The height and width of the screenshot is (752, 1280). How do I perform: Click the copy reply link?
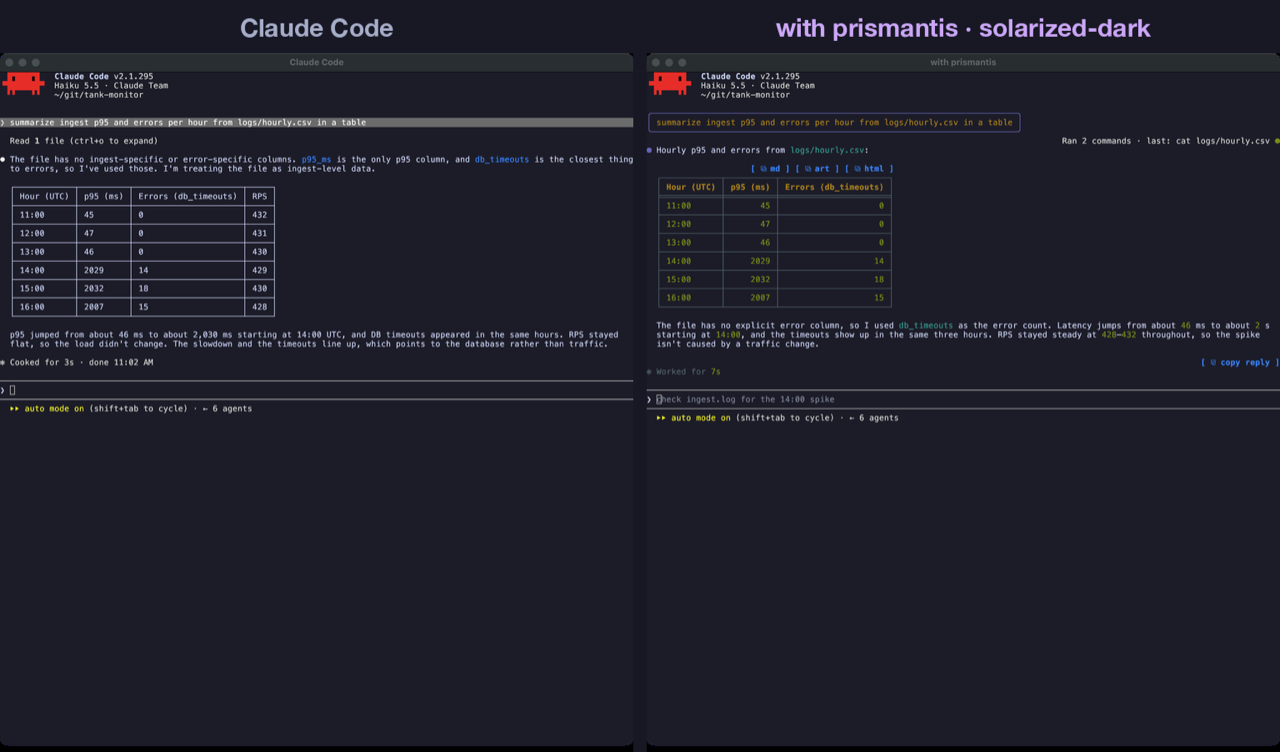(x=1240, y=363)
